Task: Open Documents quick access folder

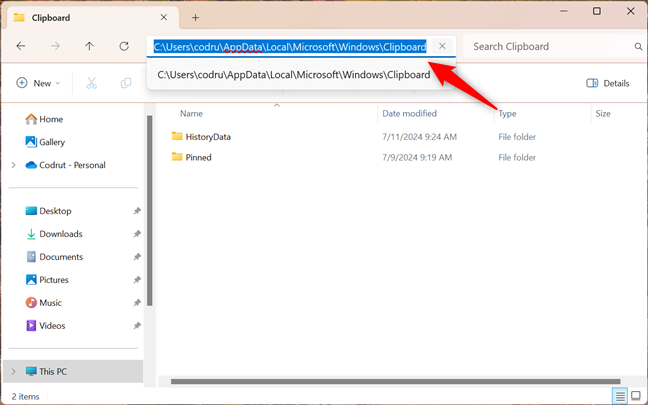Action: coord(54,257)
